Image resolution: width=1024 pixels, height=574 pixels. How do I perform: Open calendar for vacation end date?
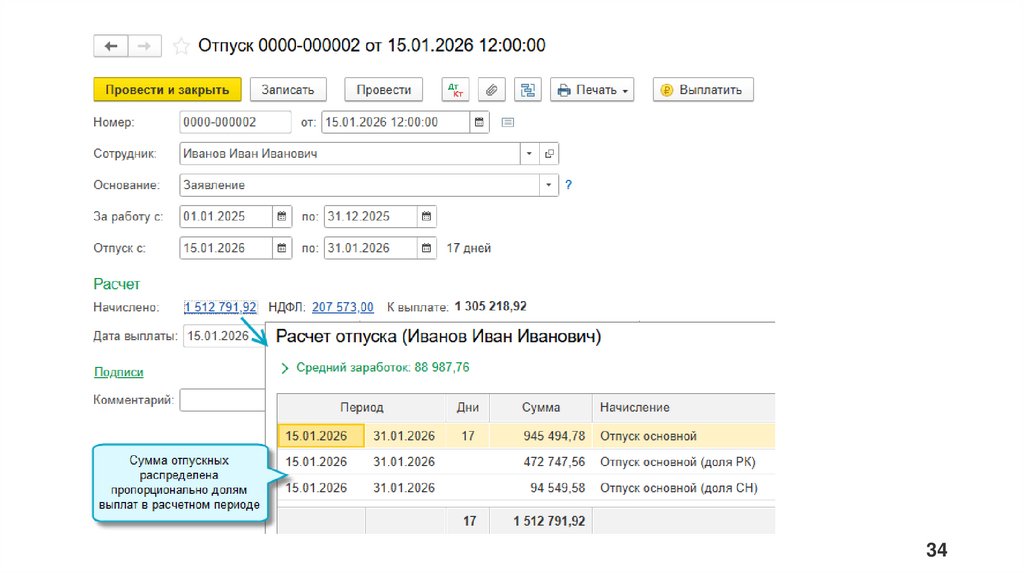click(426, 248)
